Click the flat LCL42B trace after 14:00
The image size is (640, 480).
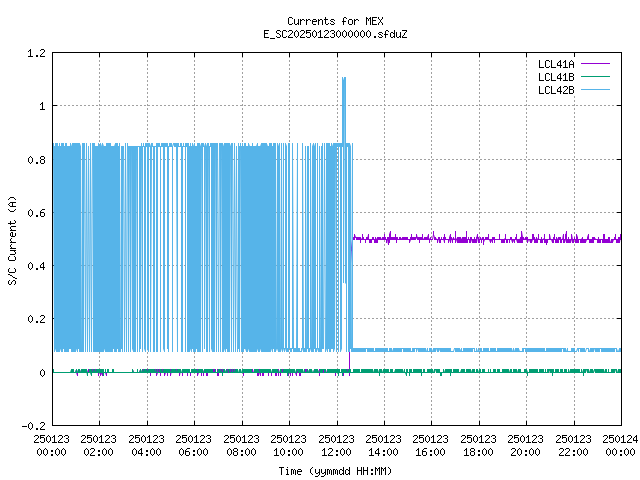click(x=502, y=350)
